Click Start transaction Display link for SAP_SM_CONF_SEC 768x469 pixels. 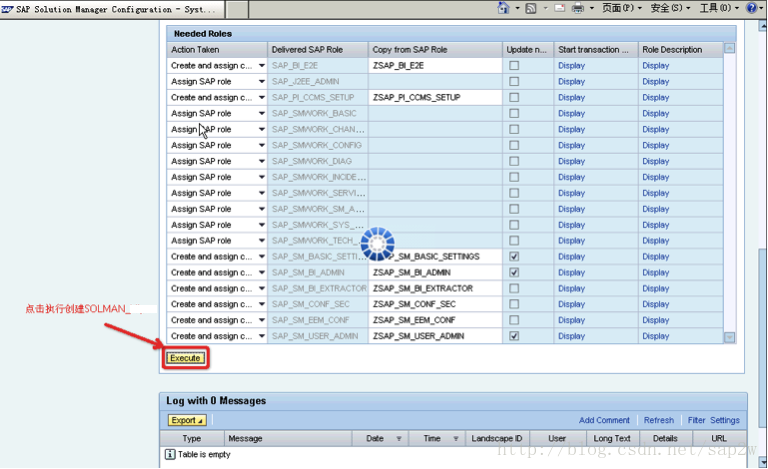pyautogui.click(x=571, y=304)
